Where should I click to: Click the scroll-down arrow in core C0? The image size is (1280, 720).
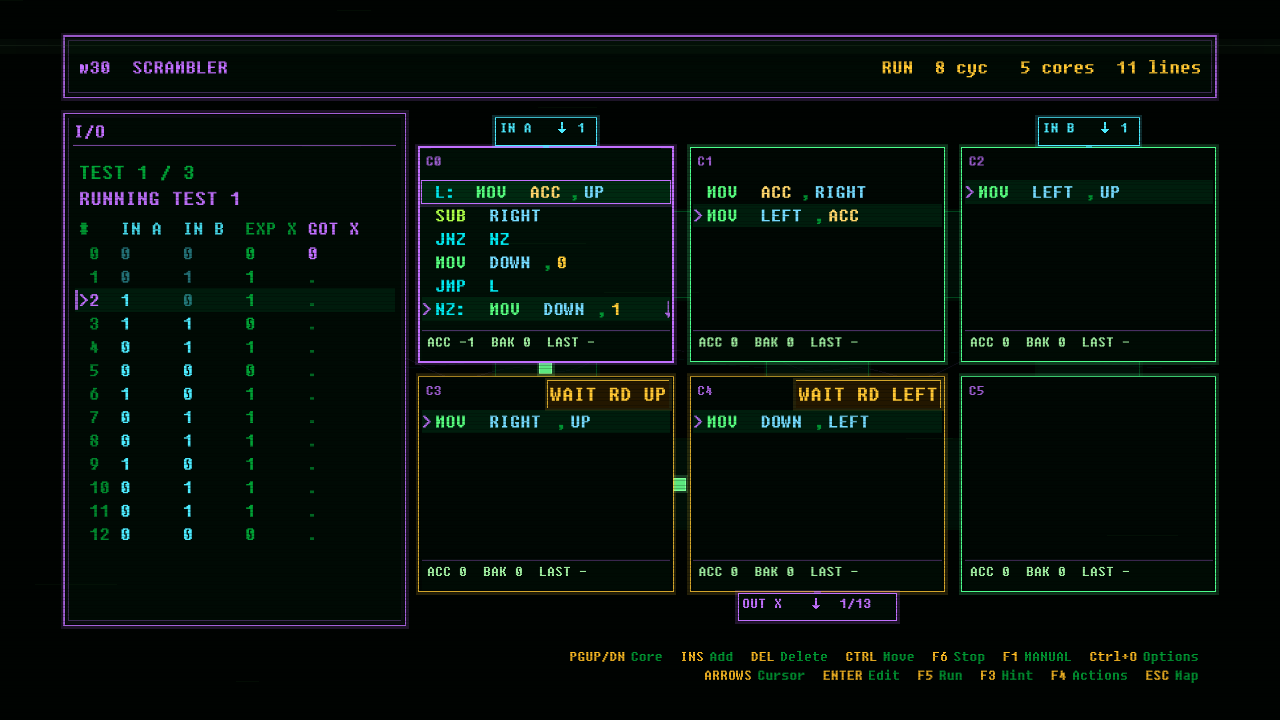click(x=667, y=310)
